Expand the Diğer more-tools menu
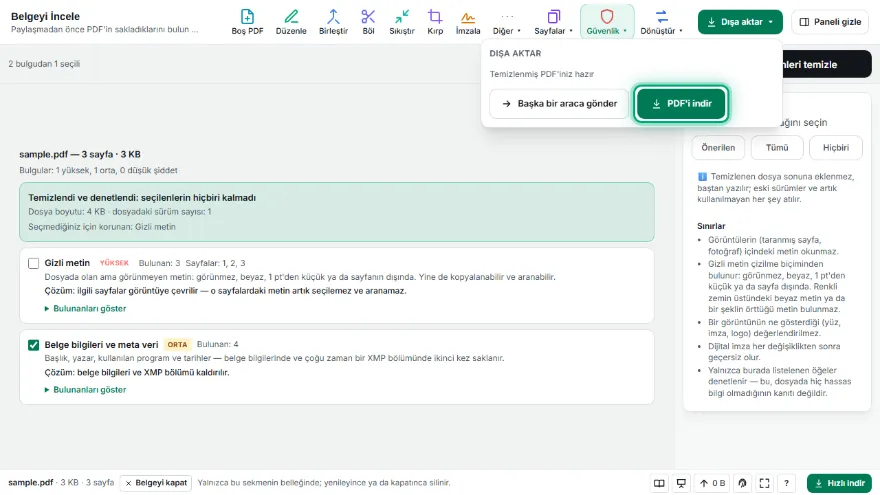The height and width of the screenshot is (495, 880). [x=507, y=22]
